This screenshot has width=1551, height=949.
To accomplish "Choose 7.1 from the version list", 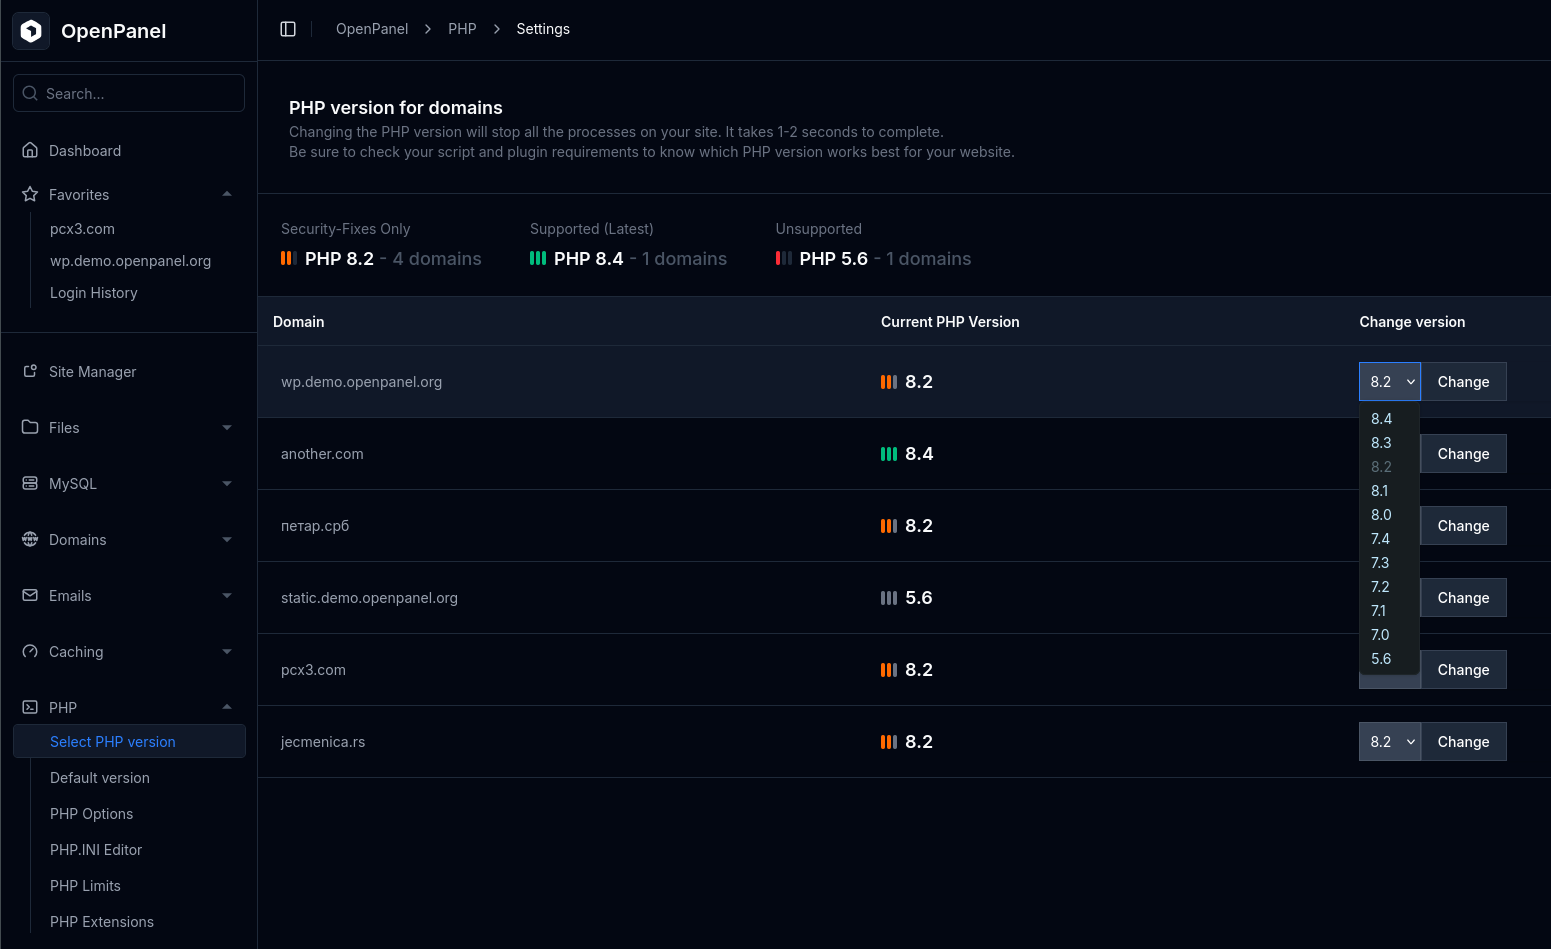I will [1389, 611].
